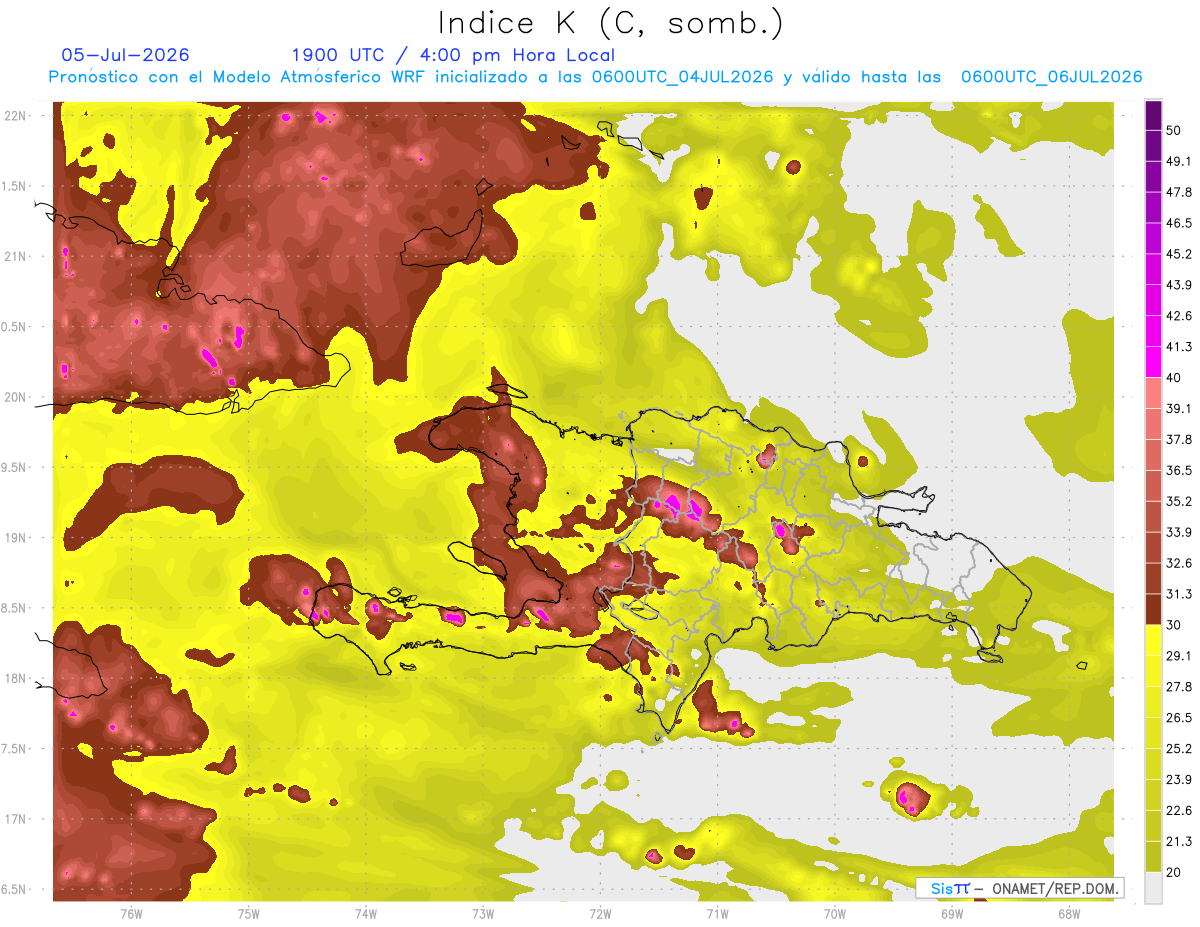Click the "0600UTC_04JUL2026" initialization time text
Screen dimensions: 1200x927
click(x=682, y=77)
